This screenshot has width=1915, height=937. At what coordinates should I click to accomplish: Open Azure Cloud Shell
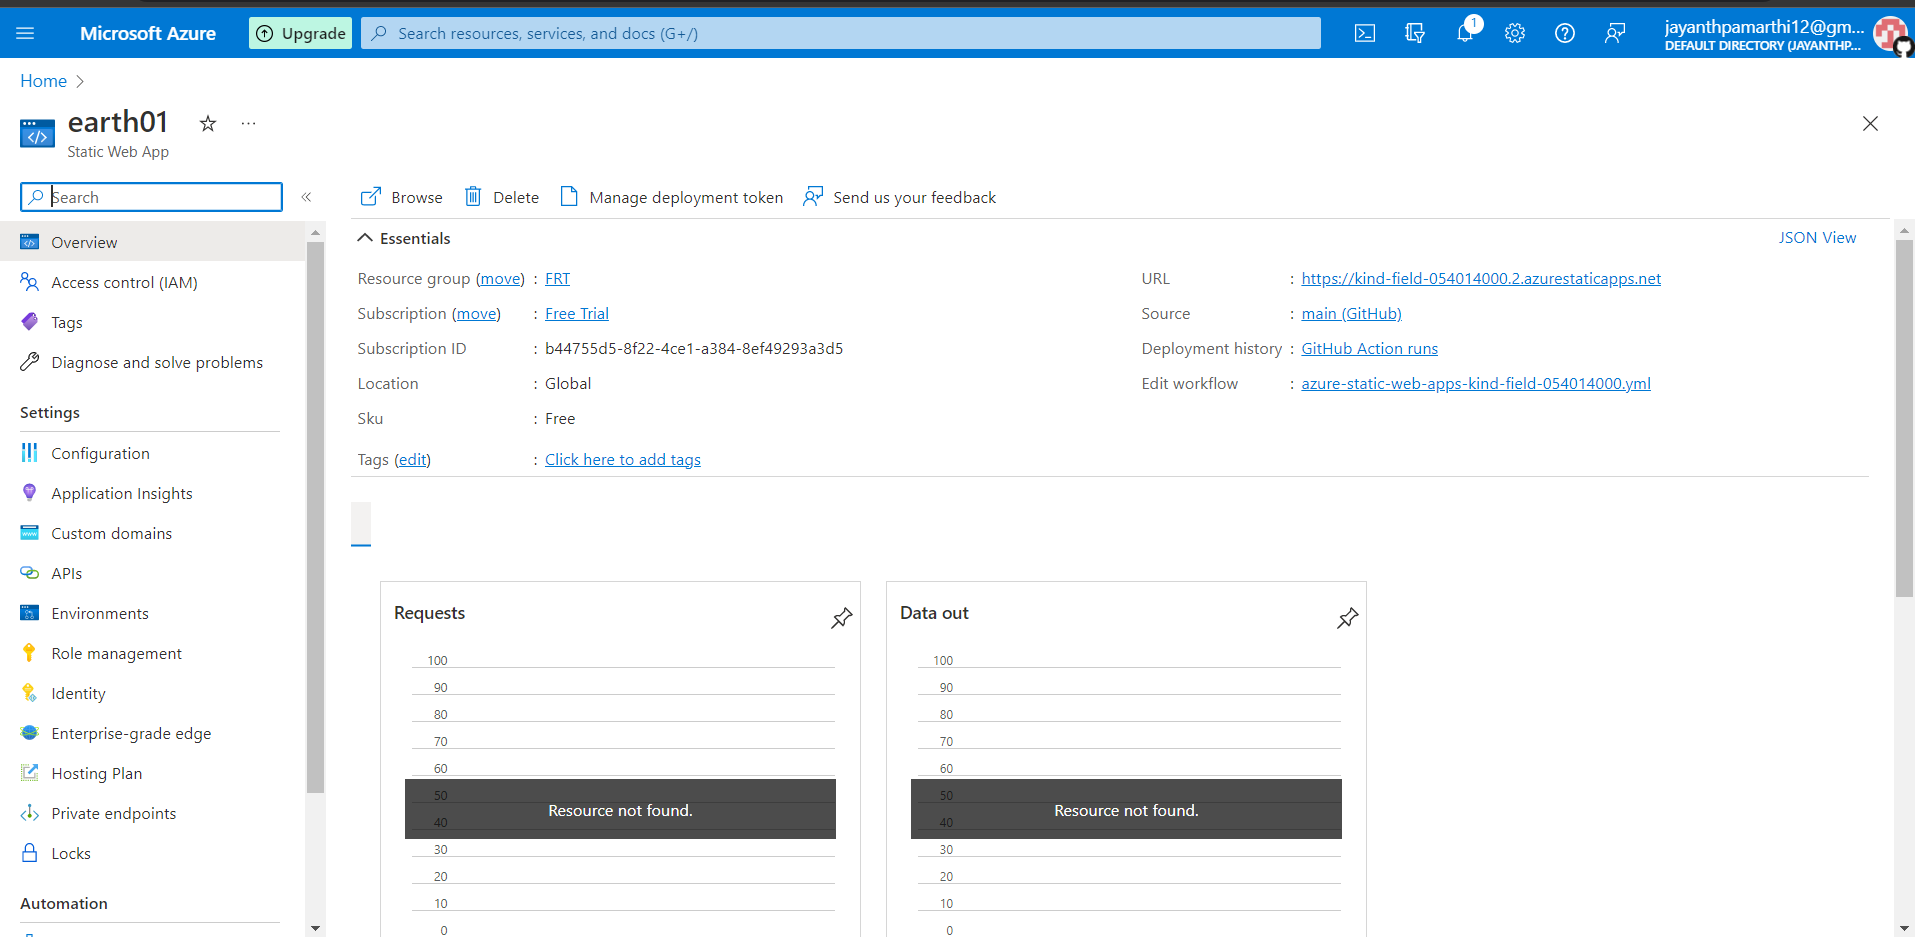click(1364, 32)
